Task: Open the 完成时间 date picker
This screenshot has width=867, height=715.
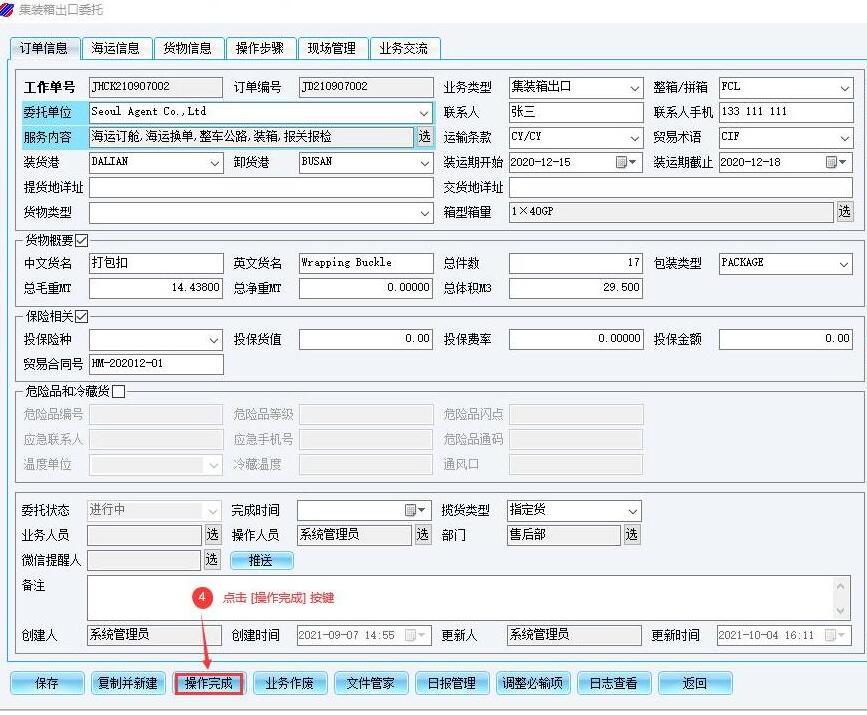Action: [415, 510]
